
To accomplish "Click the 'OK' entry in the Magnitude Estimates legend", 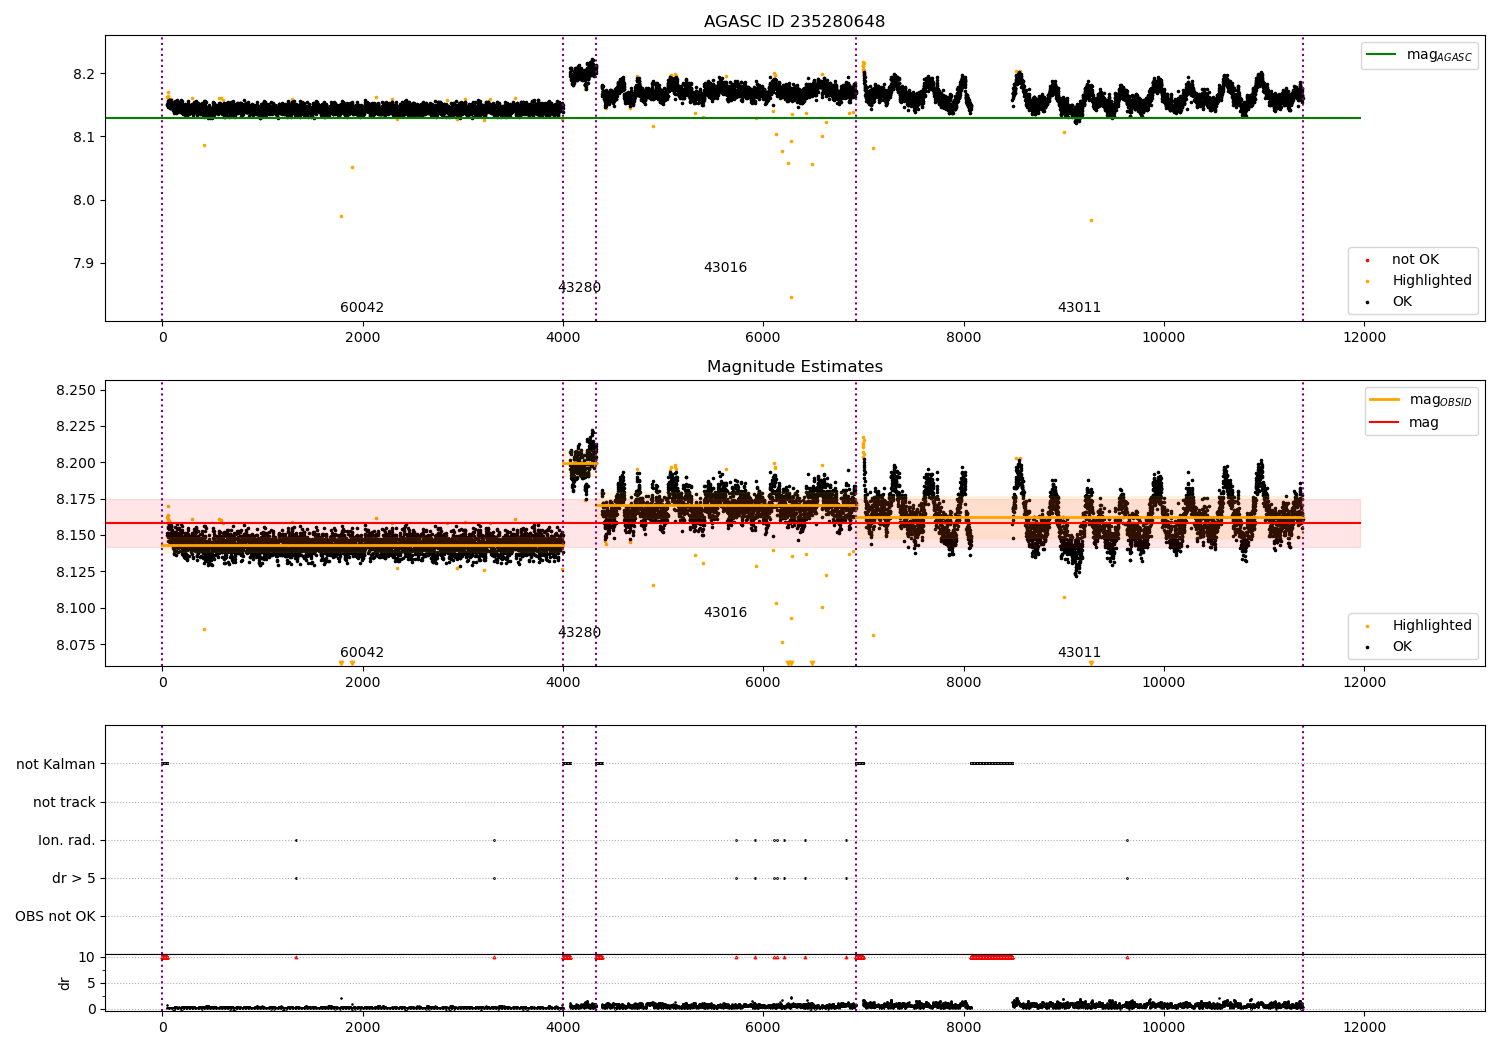I will 1402,647.
